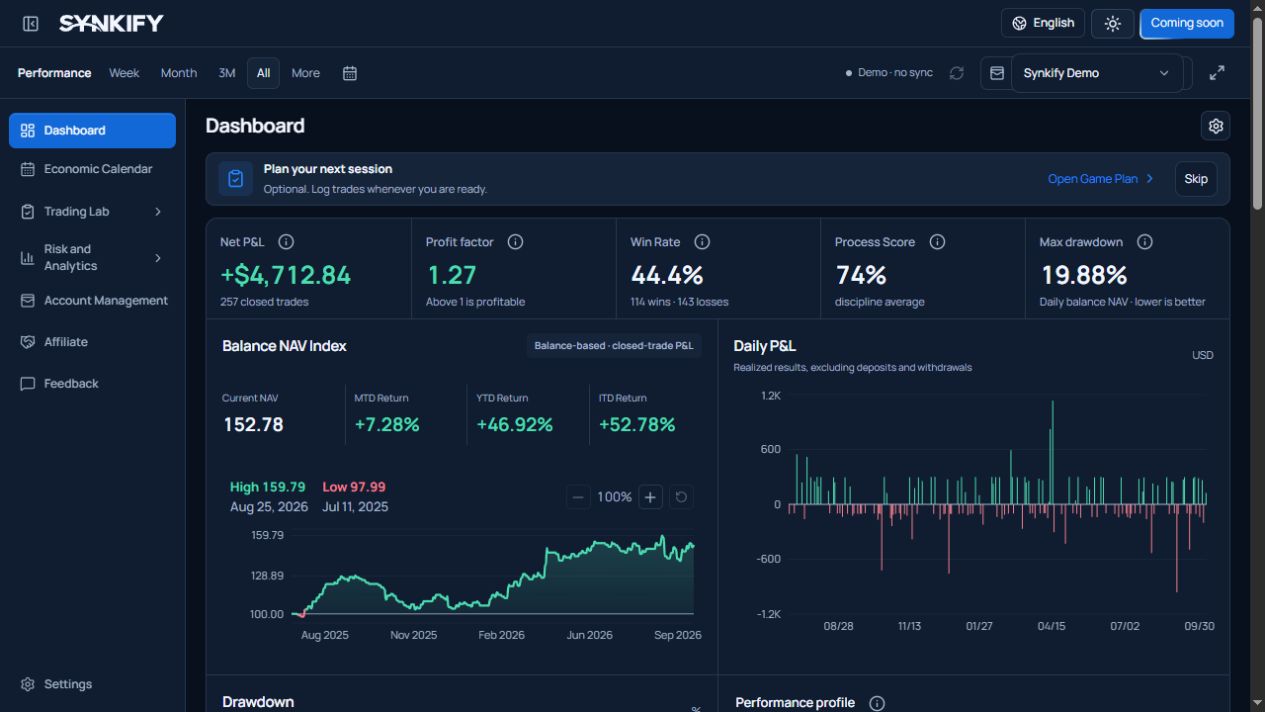Screen dimensions: 1265x712
Task: Reset NAV chart zoom icon
Action: pos(681,497)
